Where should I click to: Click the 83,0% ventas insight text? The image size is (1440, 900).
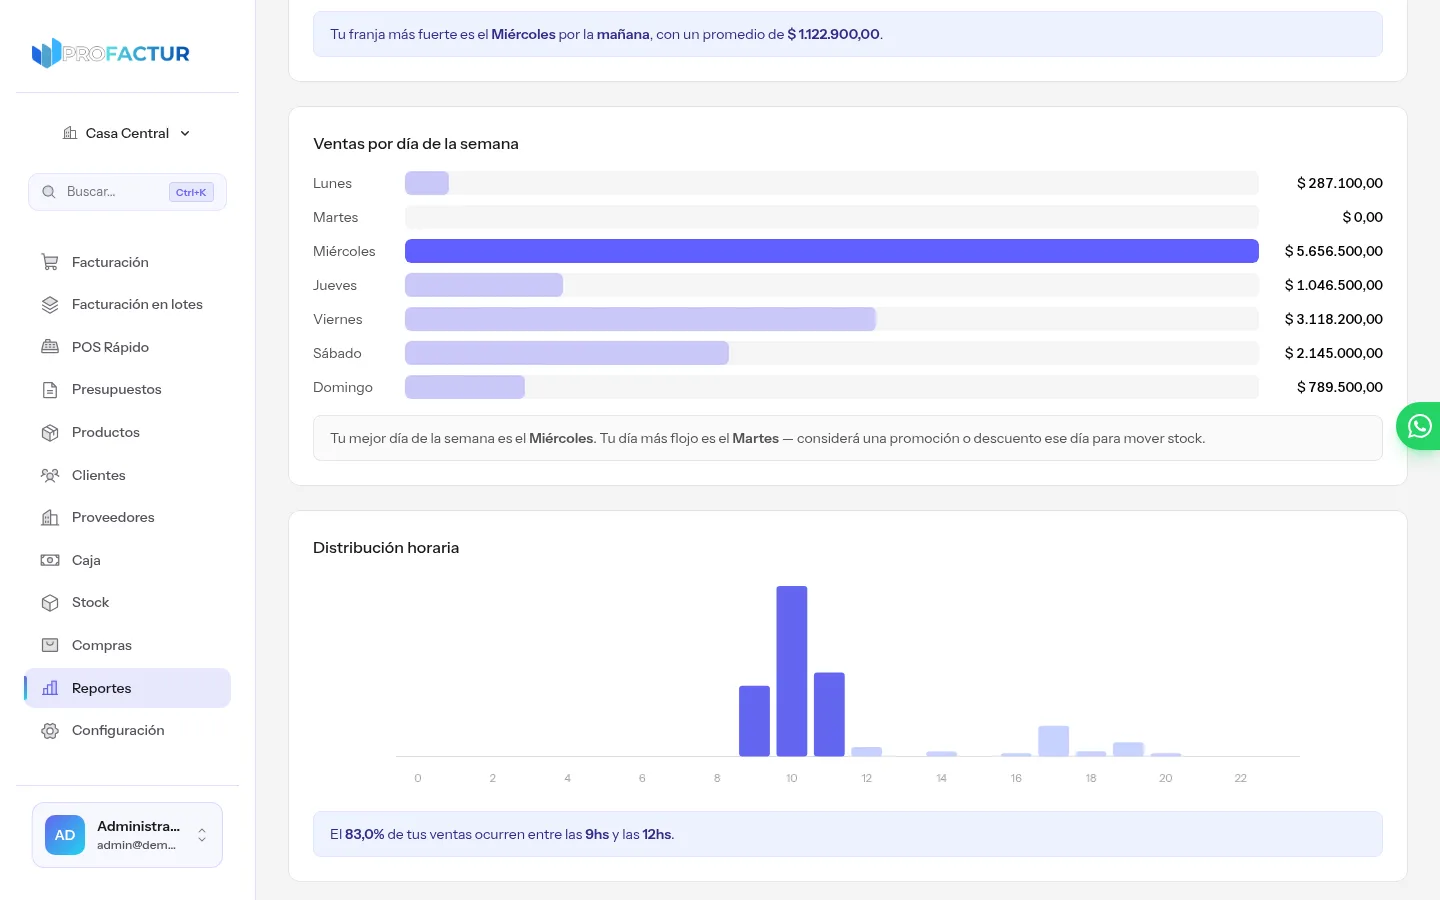point(502,834)
